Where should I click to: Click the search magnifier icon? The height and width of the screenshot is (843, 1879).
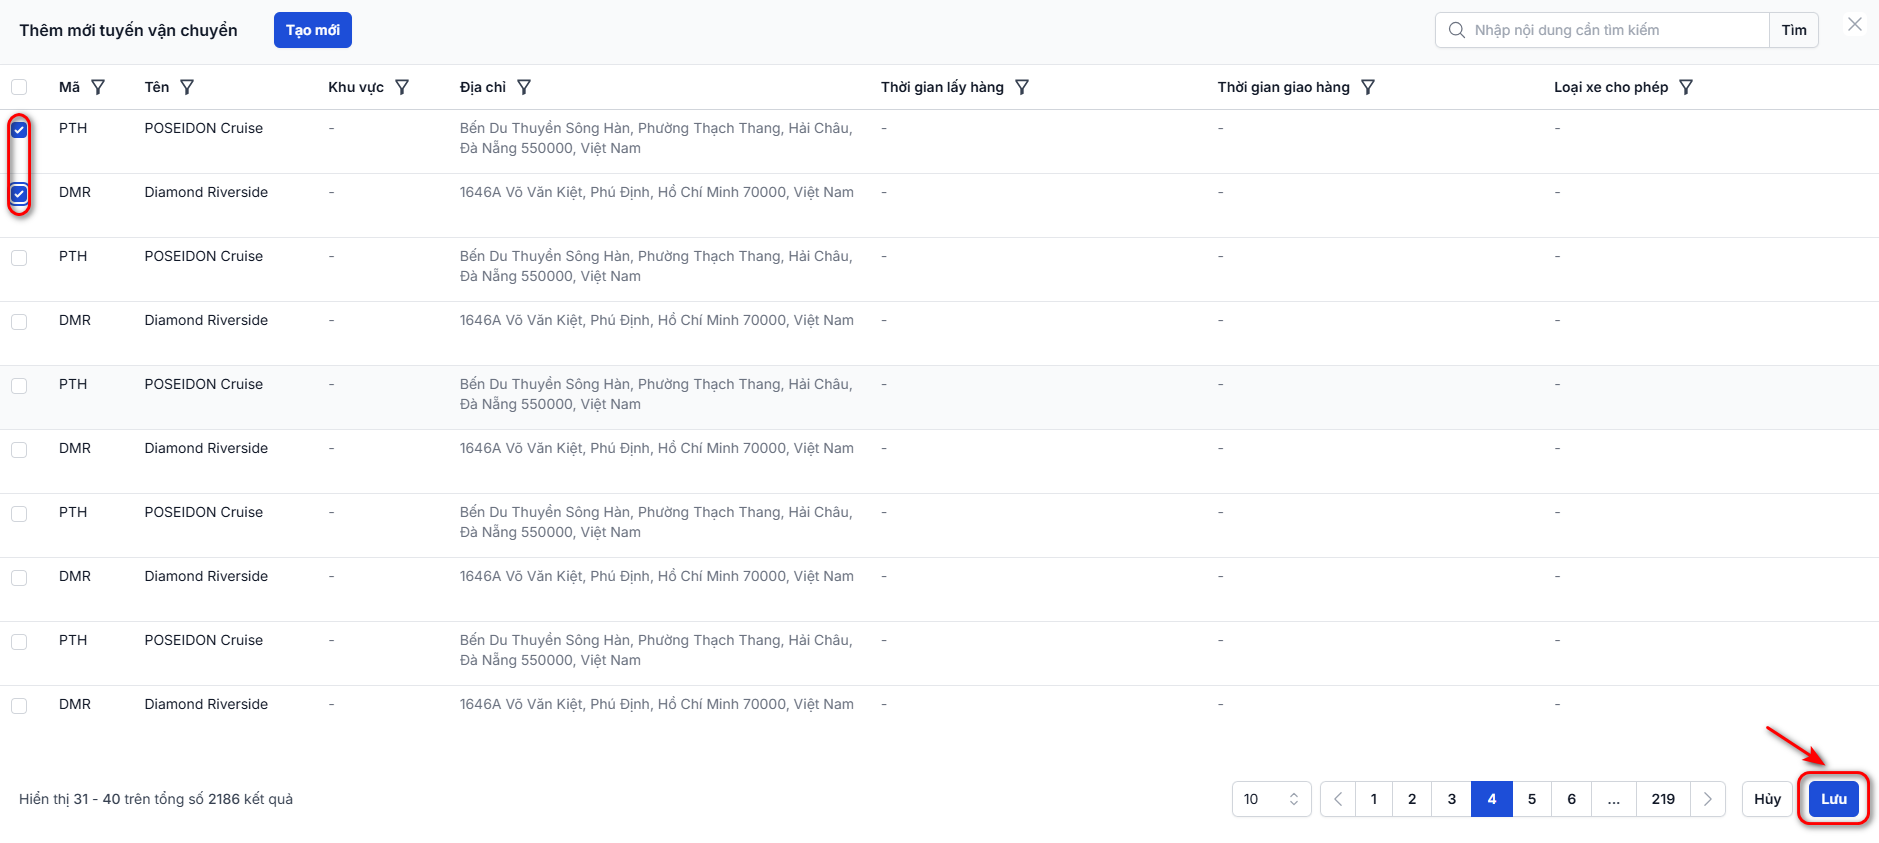point(1457,30)
